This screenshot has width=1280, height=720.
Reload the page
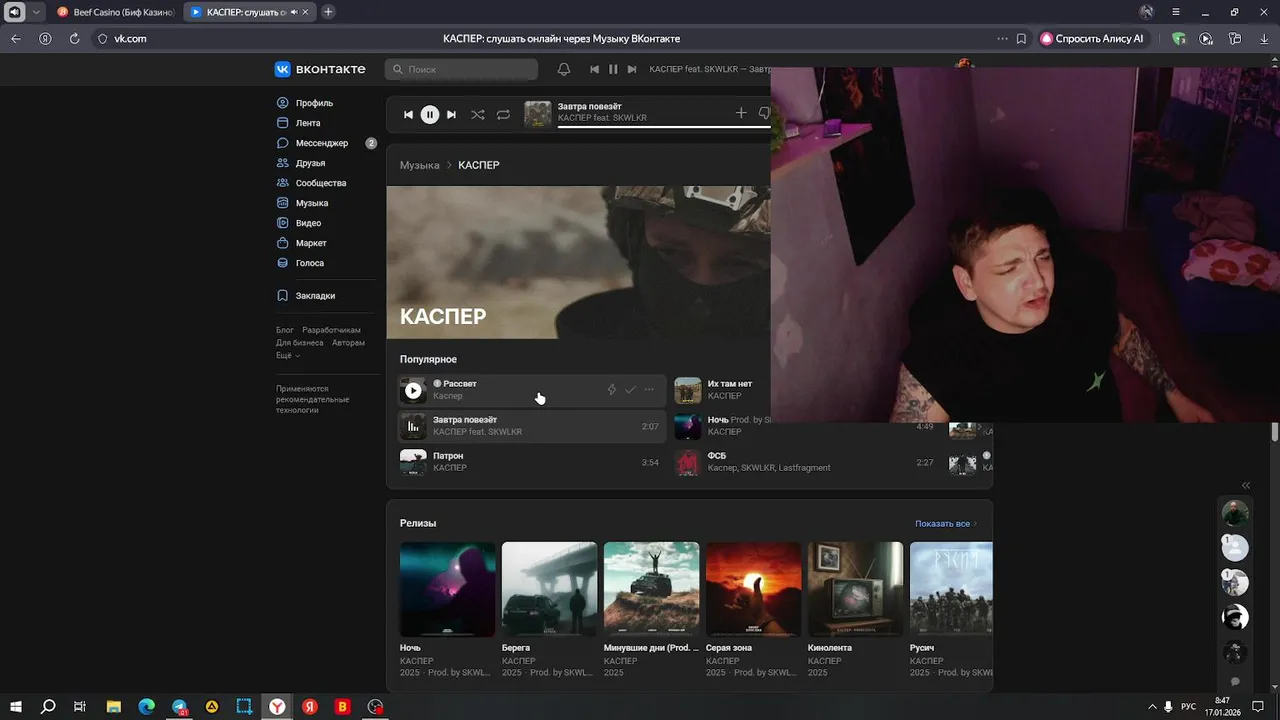[x=74, y=38]
